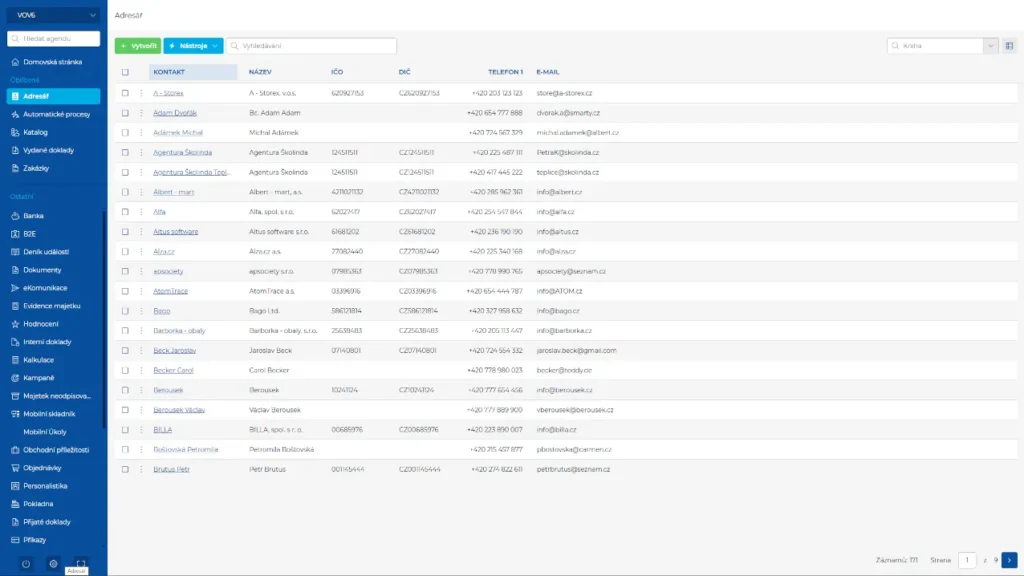Click the power icon in the sidebar footer
1024x576 pixels.
click(x=26, y=564)
